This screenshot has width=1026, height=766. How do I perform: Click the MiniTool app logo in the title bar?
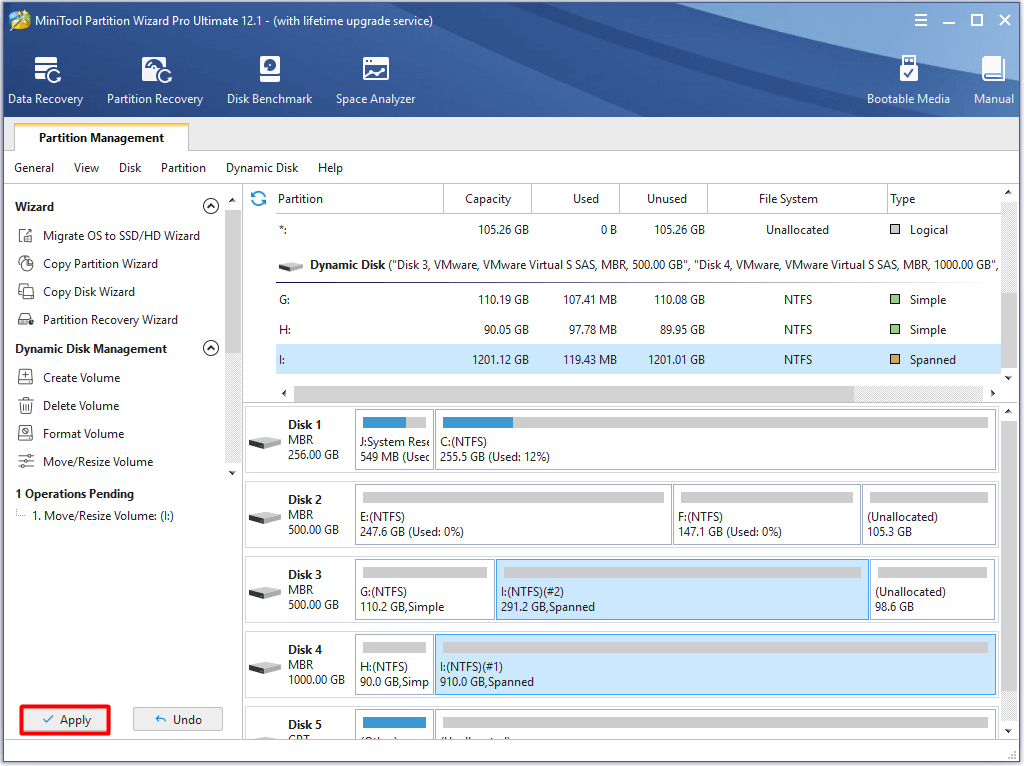tap(19, 20)
